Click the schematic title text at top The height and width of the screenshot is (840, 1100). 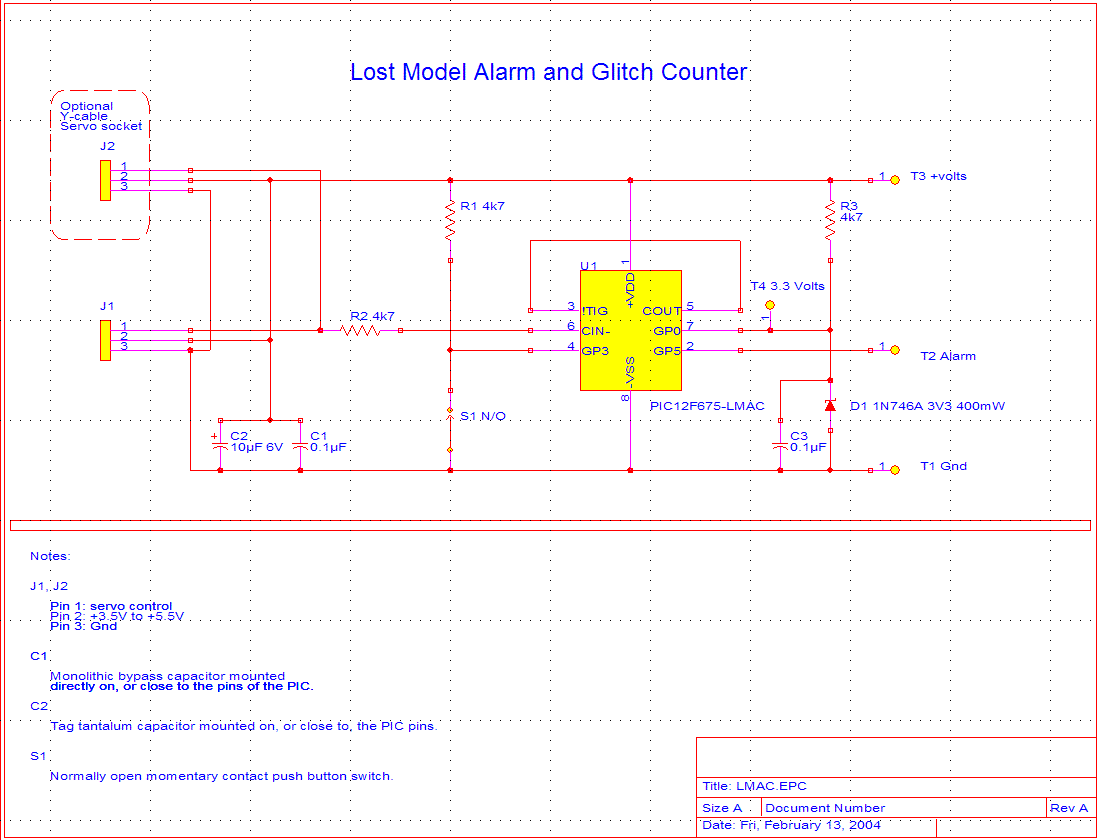548,72
